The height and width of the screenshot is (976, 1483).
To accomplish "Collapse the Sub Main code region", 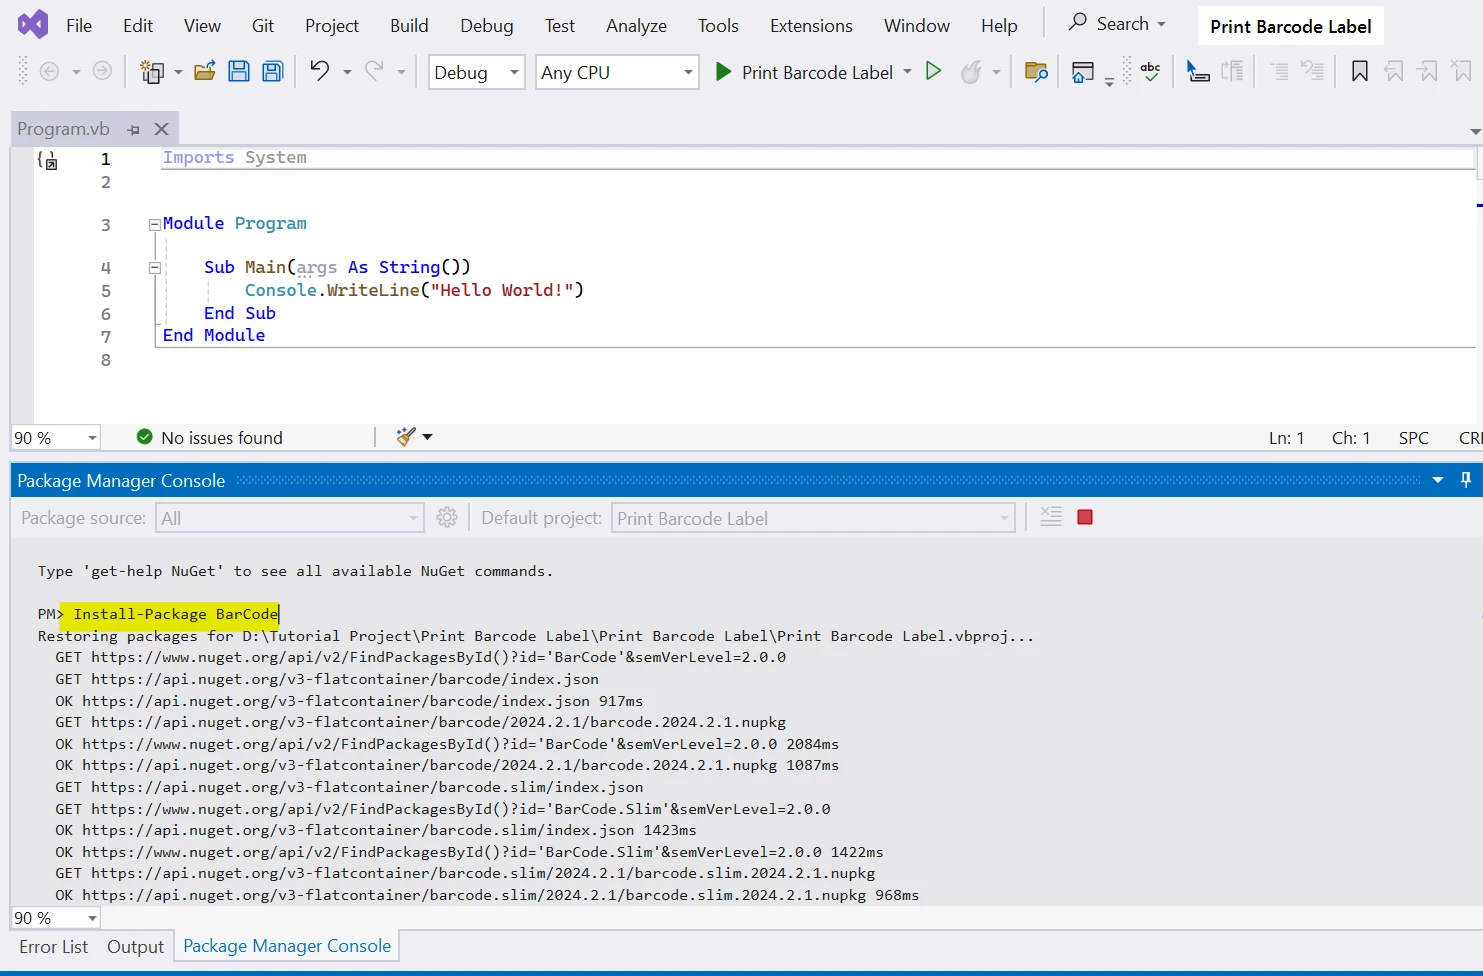I will (x=155, y=268).
